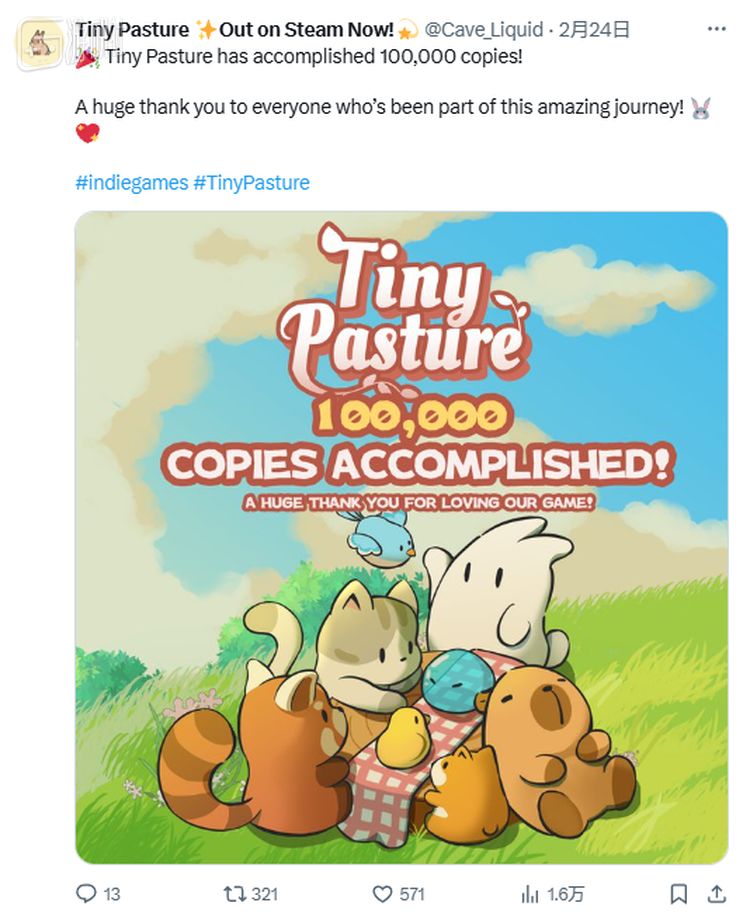The height and width of the screenshot is (913, 750).
Task: Click the repost count 321
Action: pyautogui.click(x=264, y=894)
